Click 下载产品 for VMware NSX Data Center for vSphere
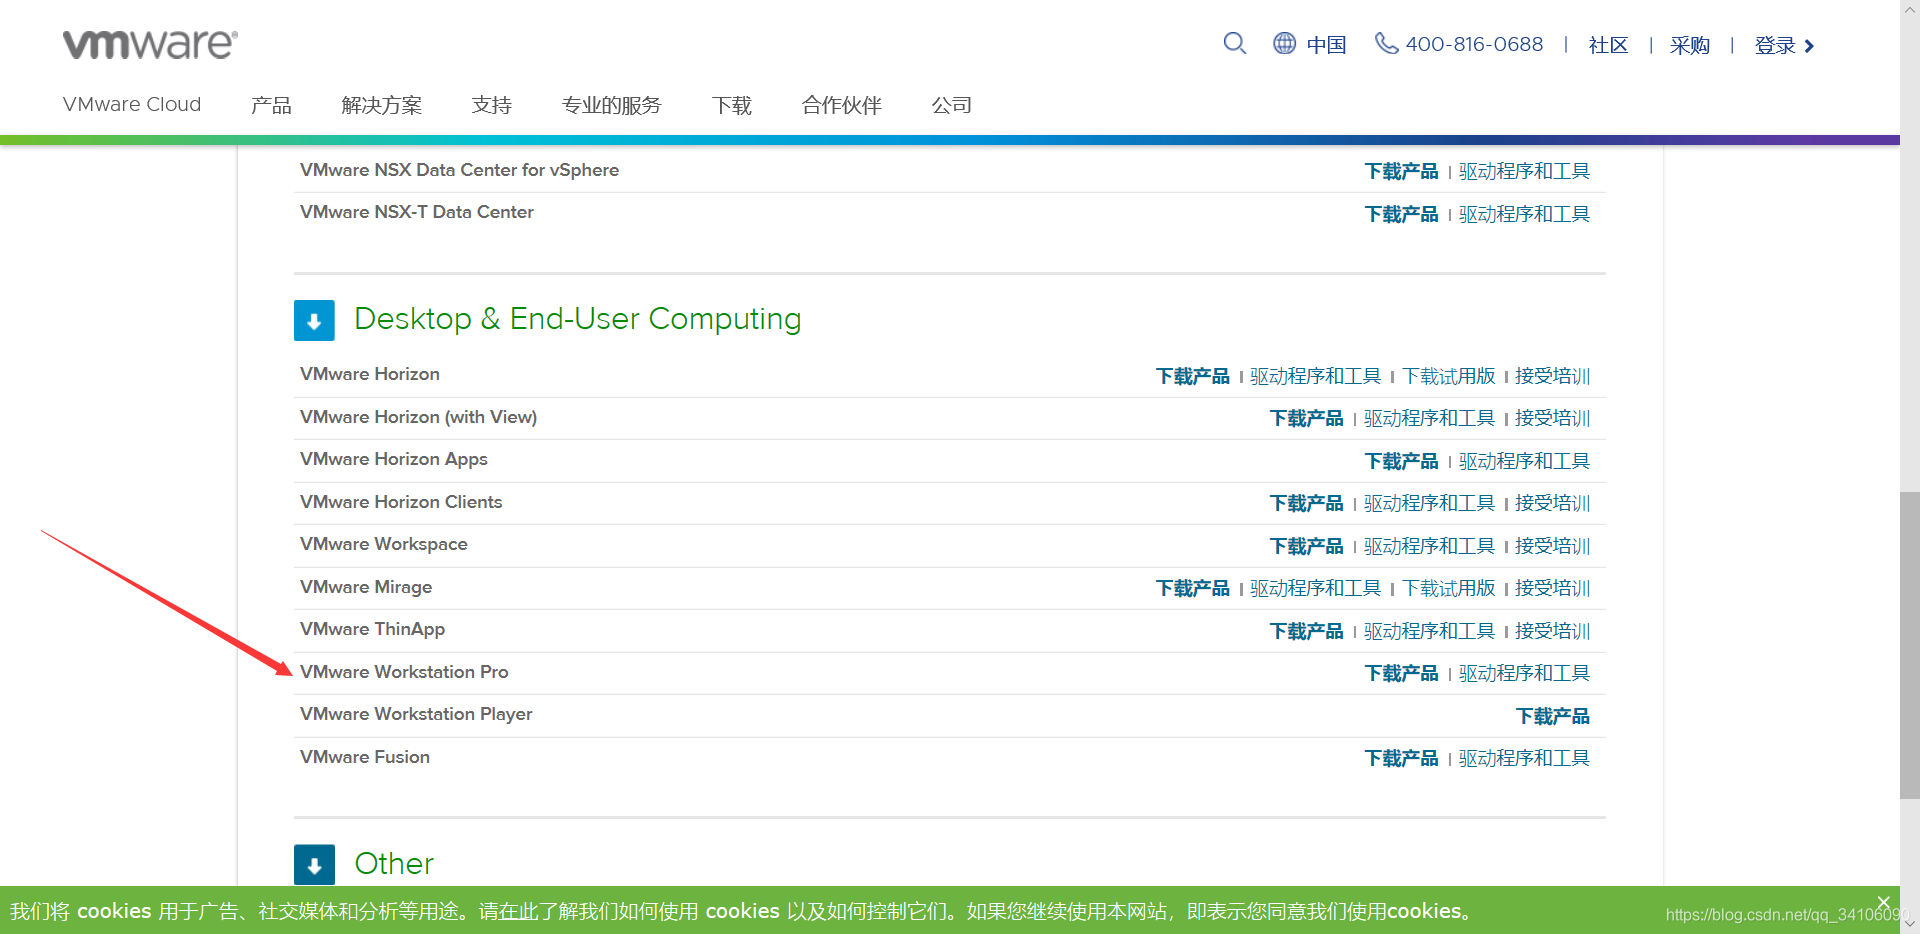The height and width of the screenshot is (934, 1920). [1401, 171]
